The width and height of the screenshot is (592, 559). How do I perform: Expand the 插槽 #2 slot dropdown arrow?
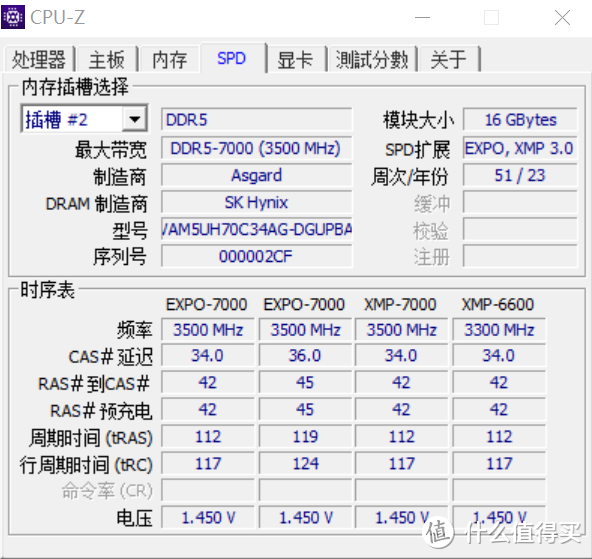[134, 120]
